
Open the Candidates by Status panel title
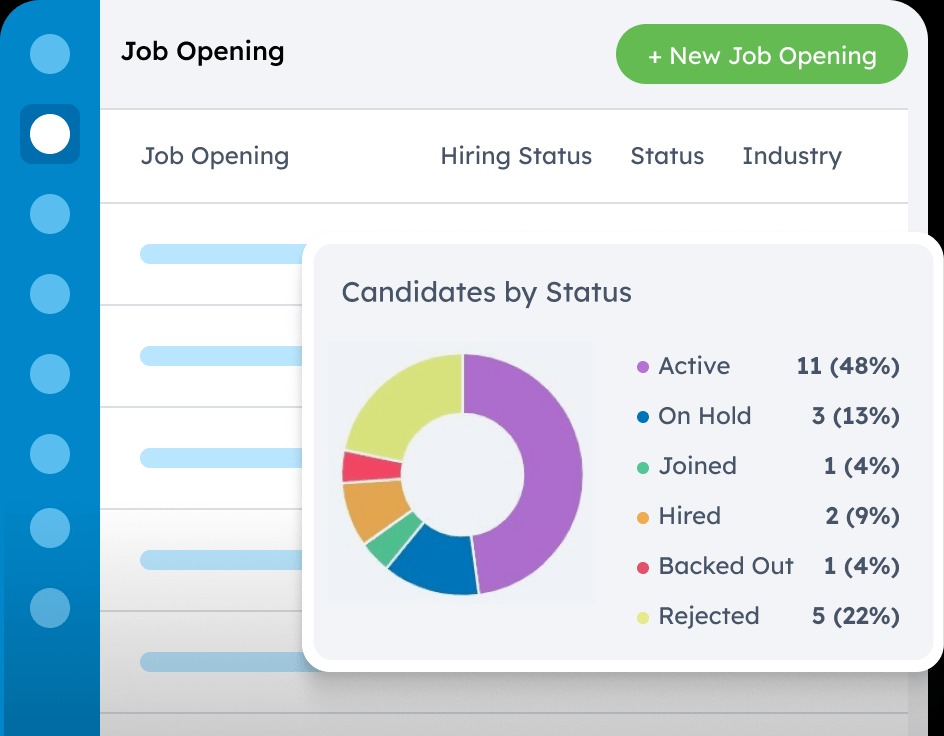487,292
